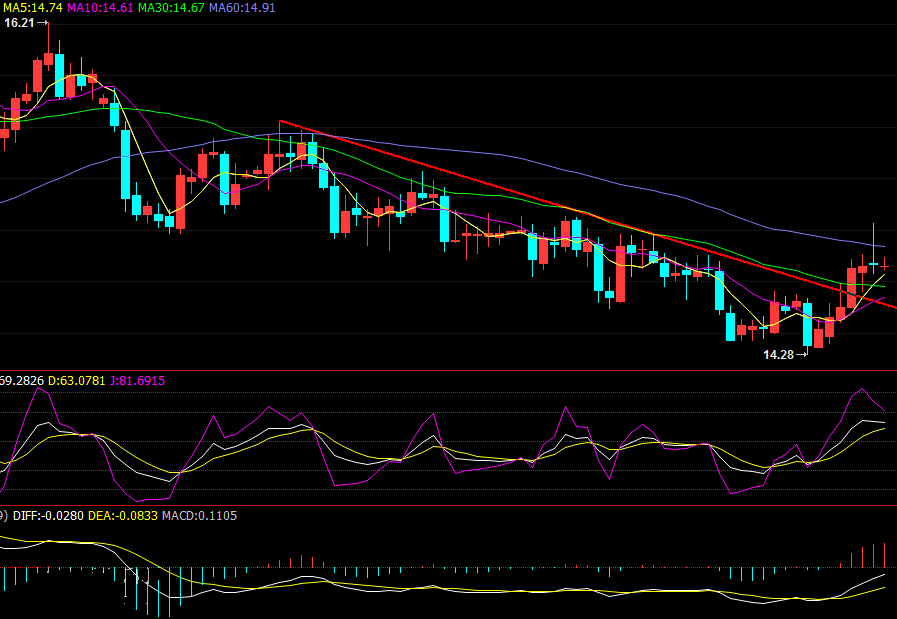Click the rightmost candlestick on the chart

pos(885,264)
